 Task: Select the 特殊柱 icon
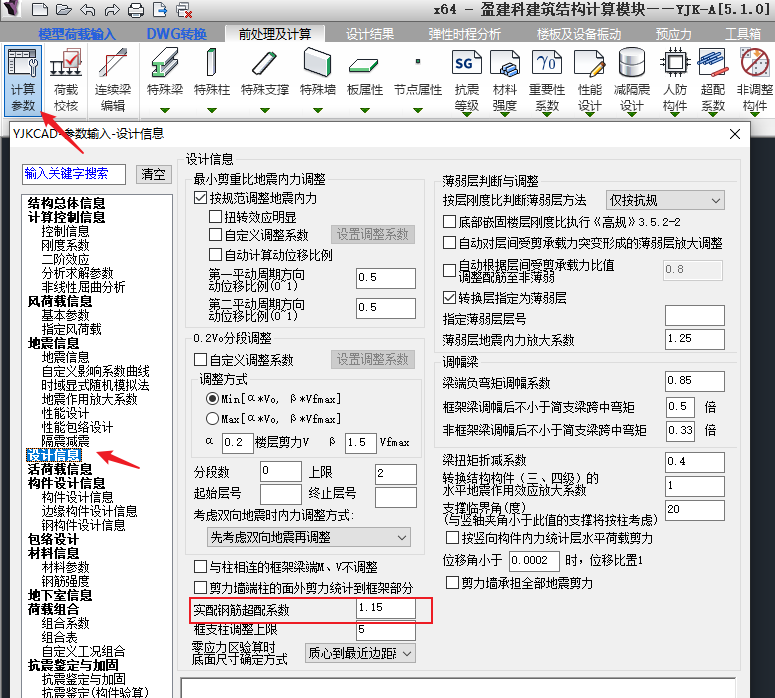pos(212,63)
